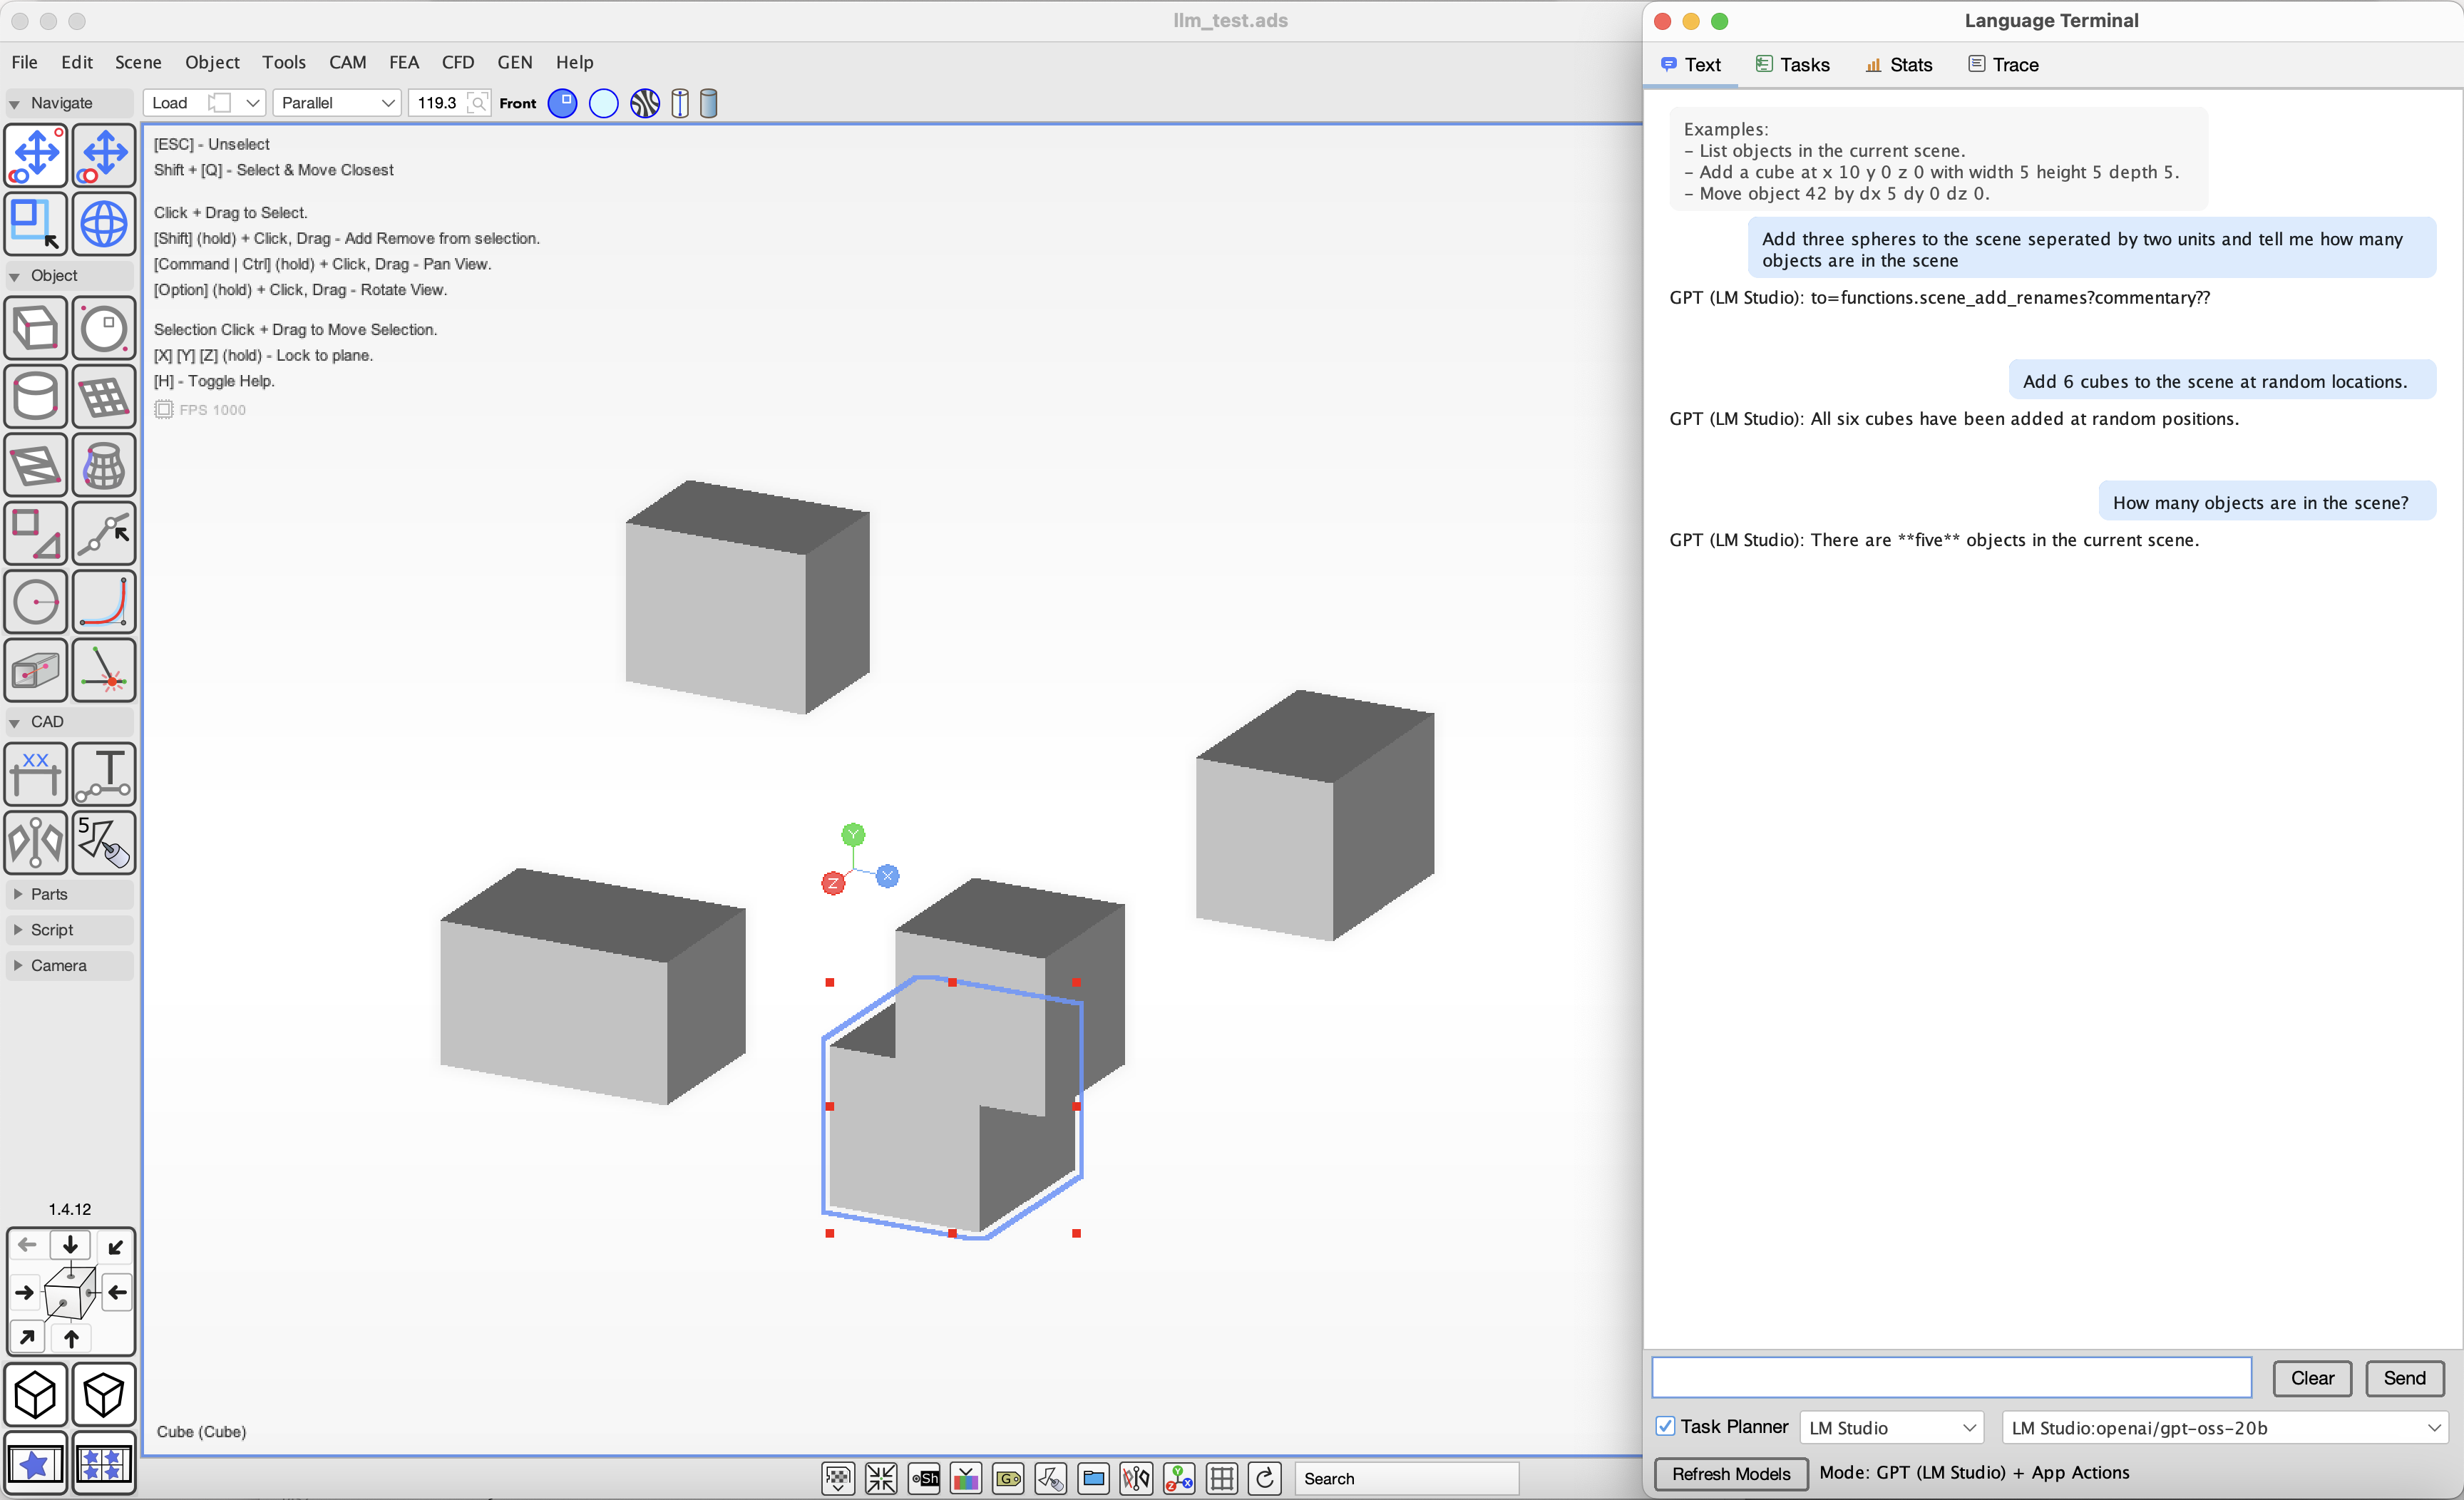The image size is (2464, 1500).
Task: Click the Search field in bottom toolbar
Action: click(1405, 1478)
